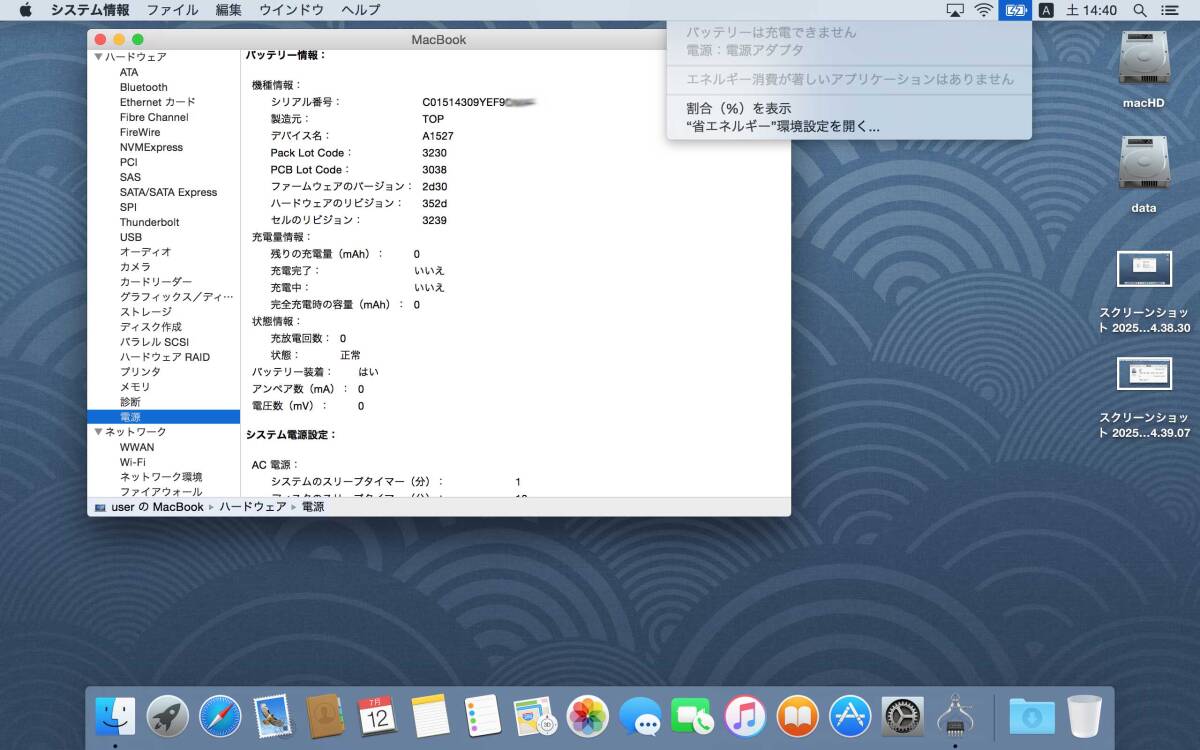Open Reminders icon in the Dock
The image size is (1200, 750).
(483, 716)
